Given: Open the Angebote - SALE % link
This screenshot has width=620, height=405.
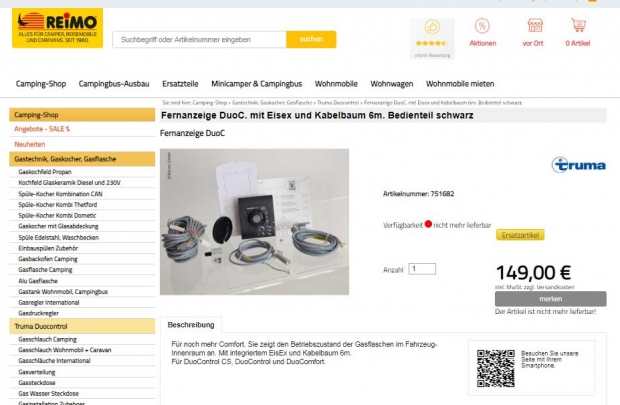Looking at the screenshot, I should pos(42,129).
